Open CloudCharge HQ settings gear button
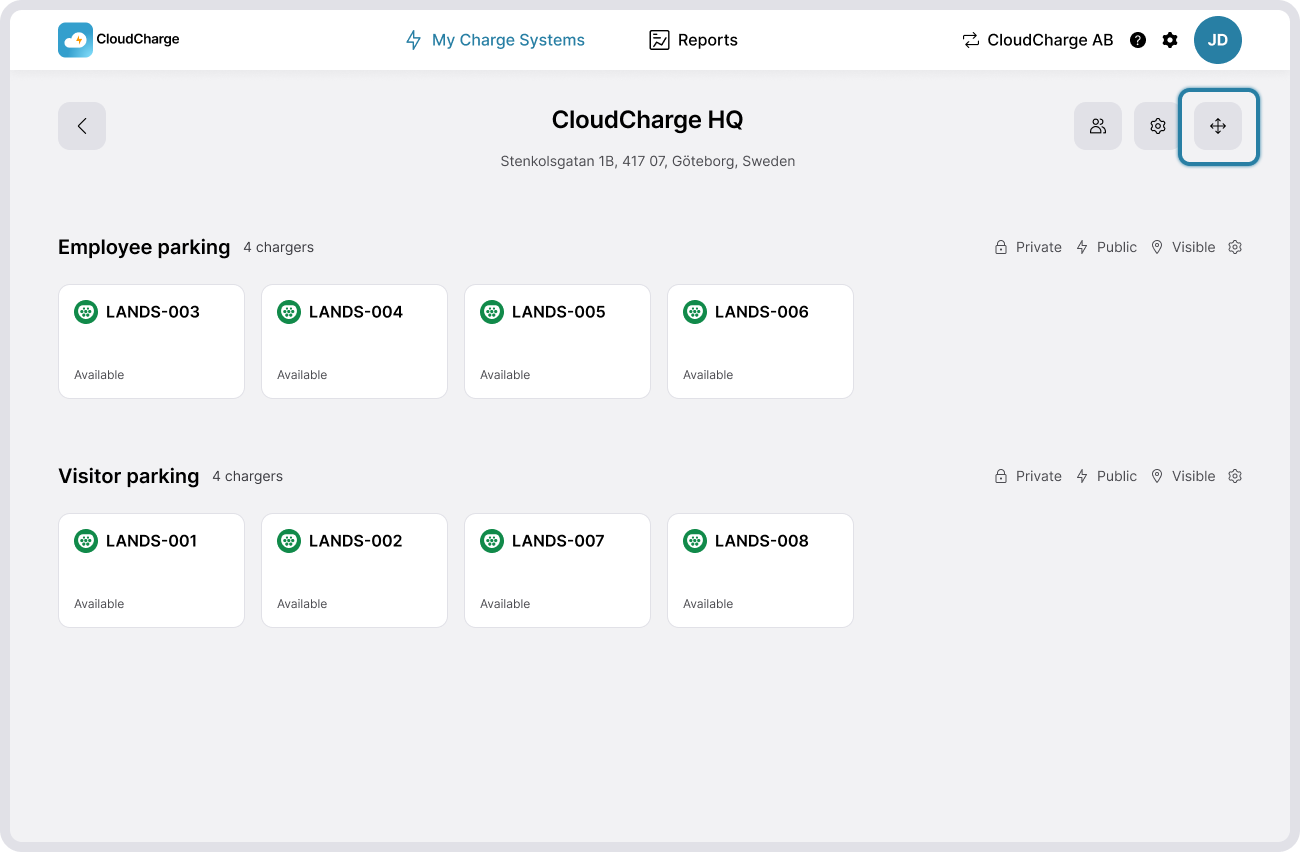The height and width of the screenshot is (852, 1300). tap(1158, 126)
